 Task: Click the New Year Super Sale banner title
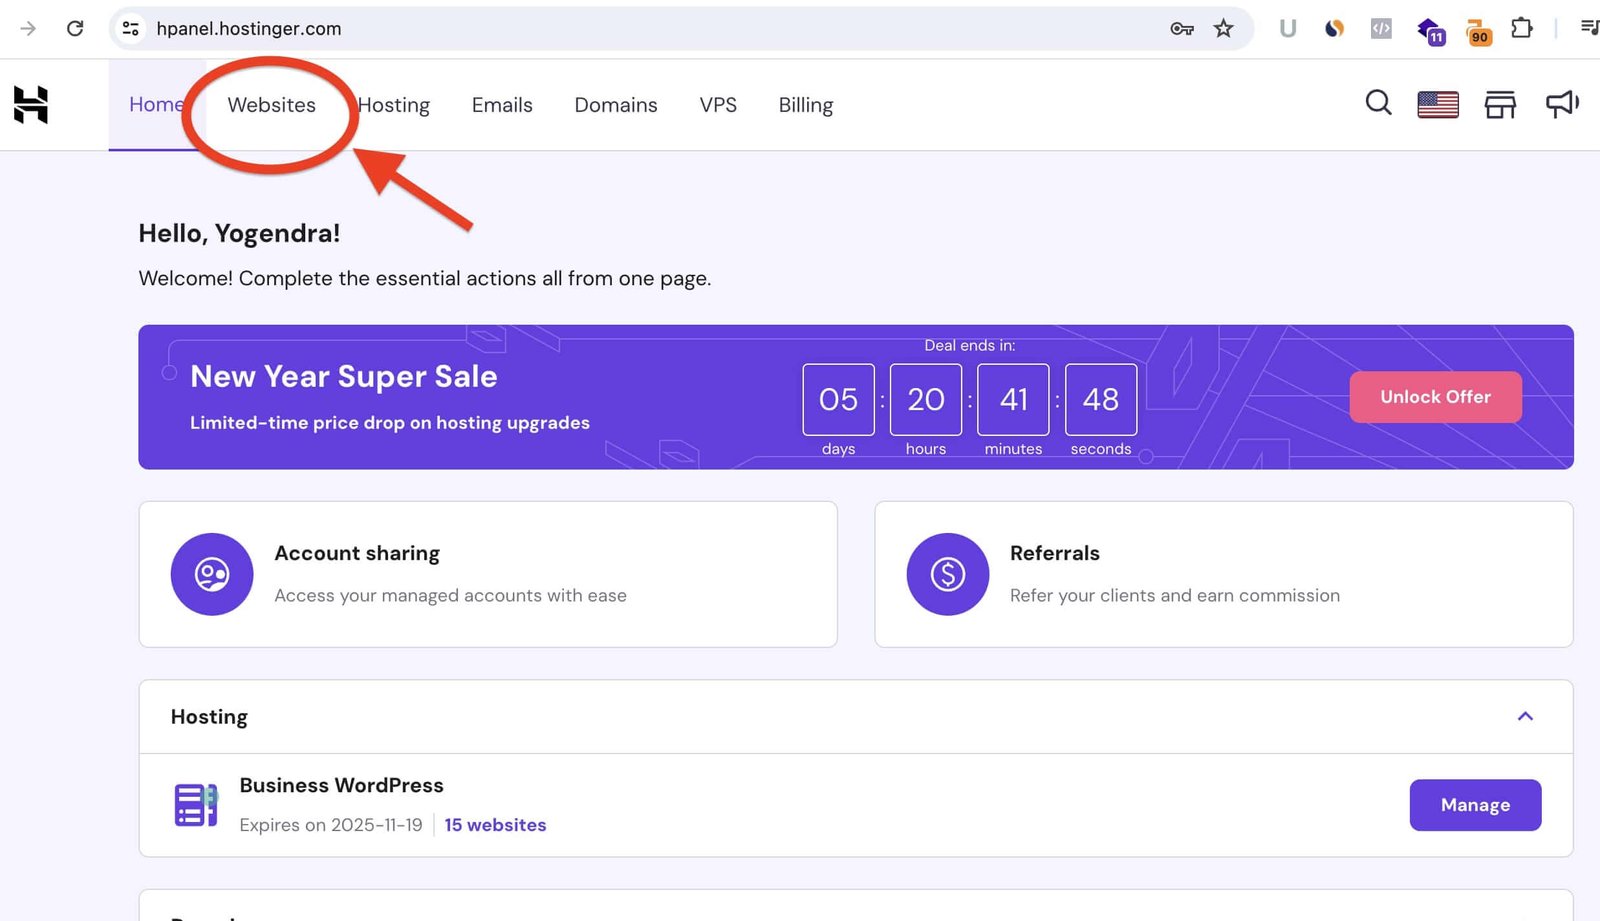click(344, 377)
